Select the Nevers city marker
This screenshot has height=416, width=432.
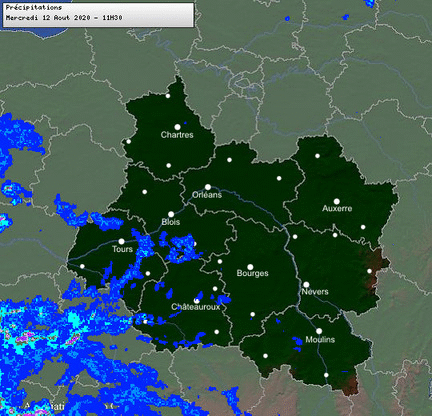click(x=306, y=285)
